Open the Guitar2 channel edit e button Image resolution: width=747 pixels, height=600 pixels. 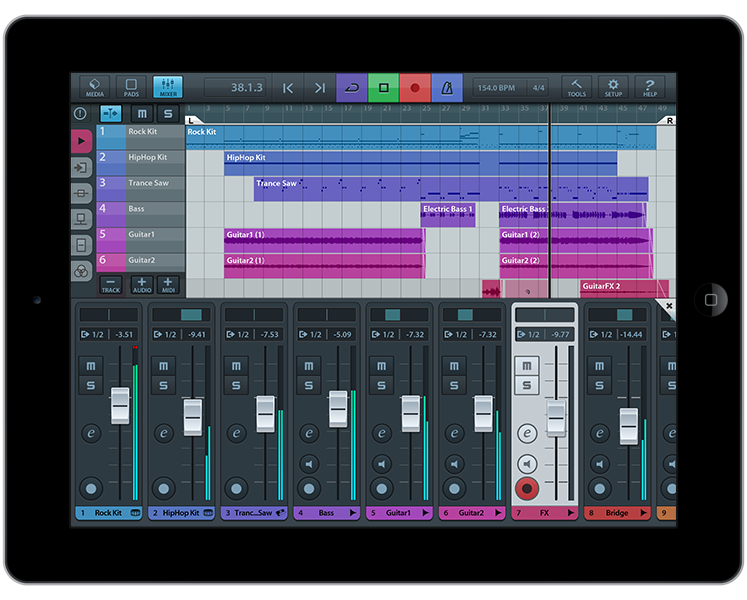(454, 433)
